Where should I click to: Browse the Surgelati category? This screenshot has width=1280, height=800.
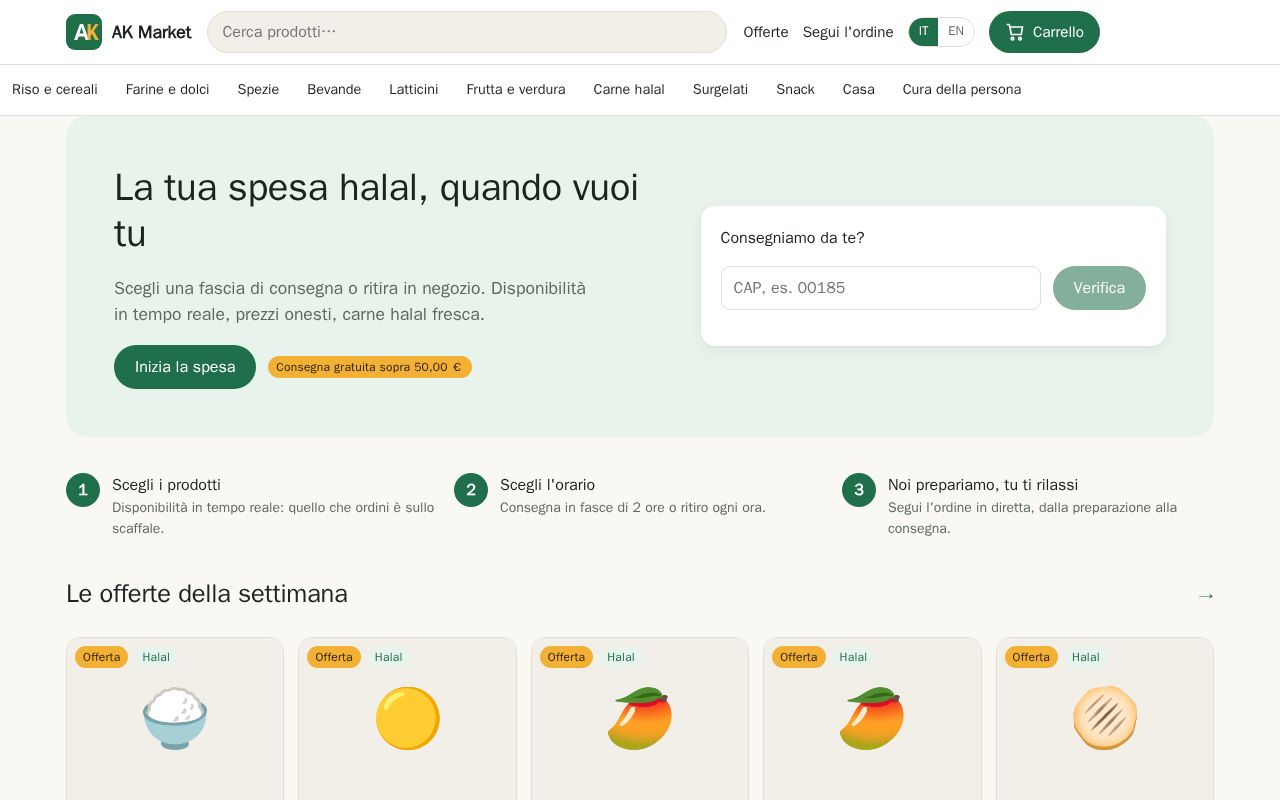click(x=720, y=90)
